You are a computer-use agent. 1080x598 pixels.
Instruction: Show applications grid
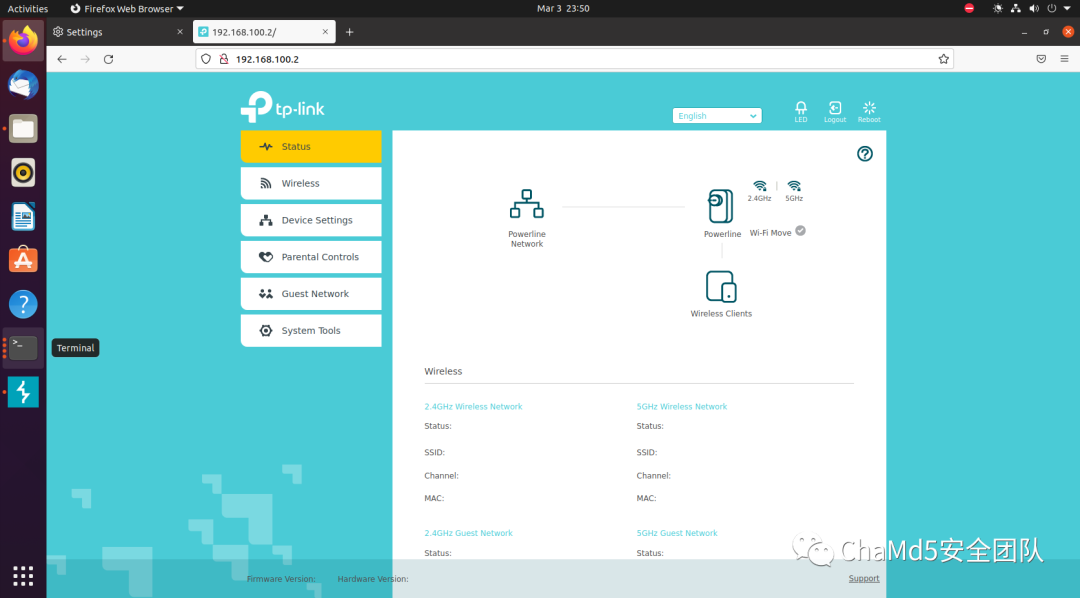pyautogui.click(x=23, y=575)
